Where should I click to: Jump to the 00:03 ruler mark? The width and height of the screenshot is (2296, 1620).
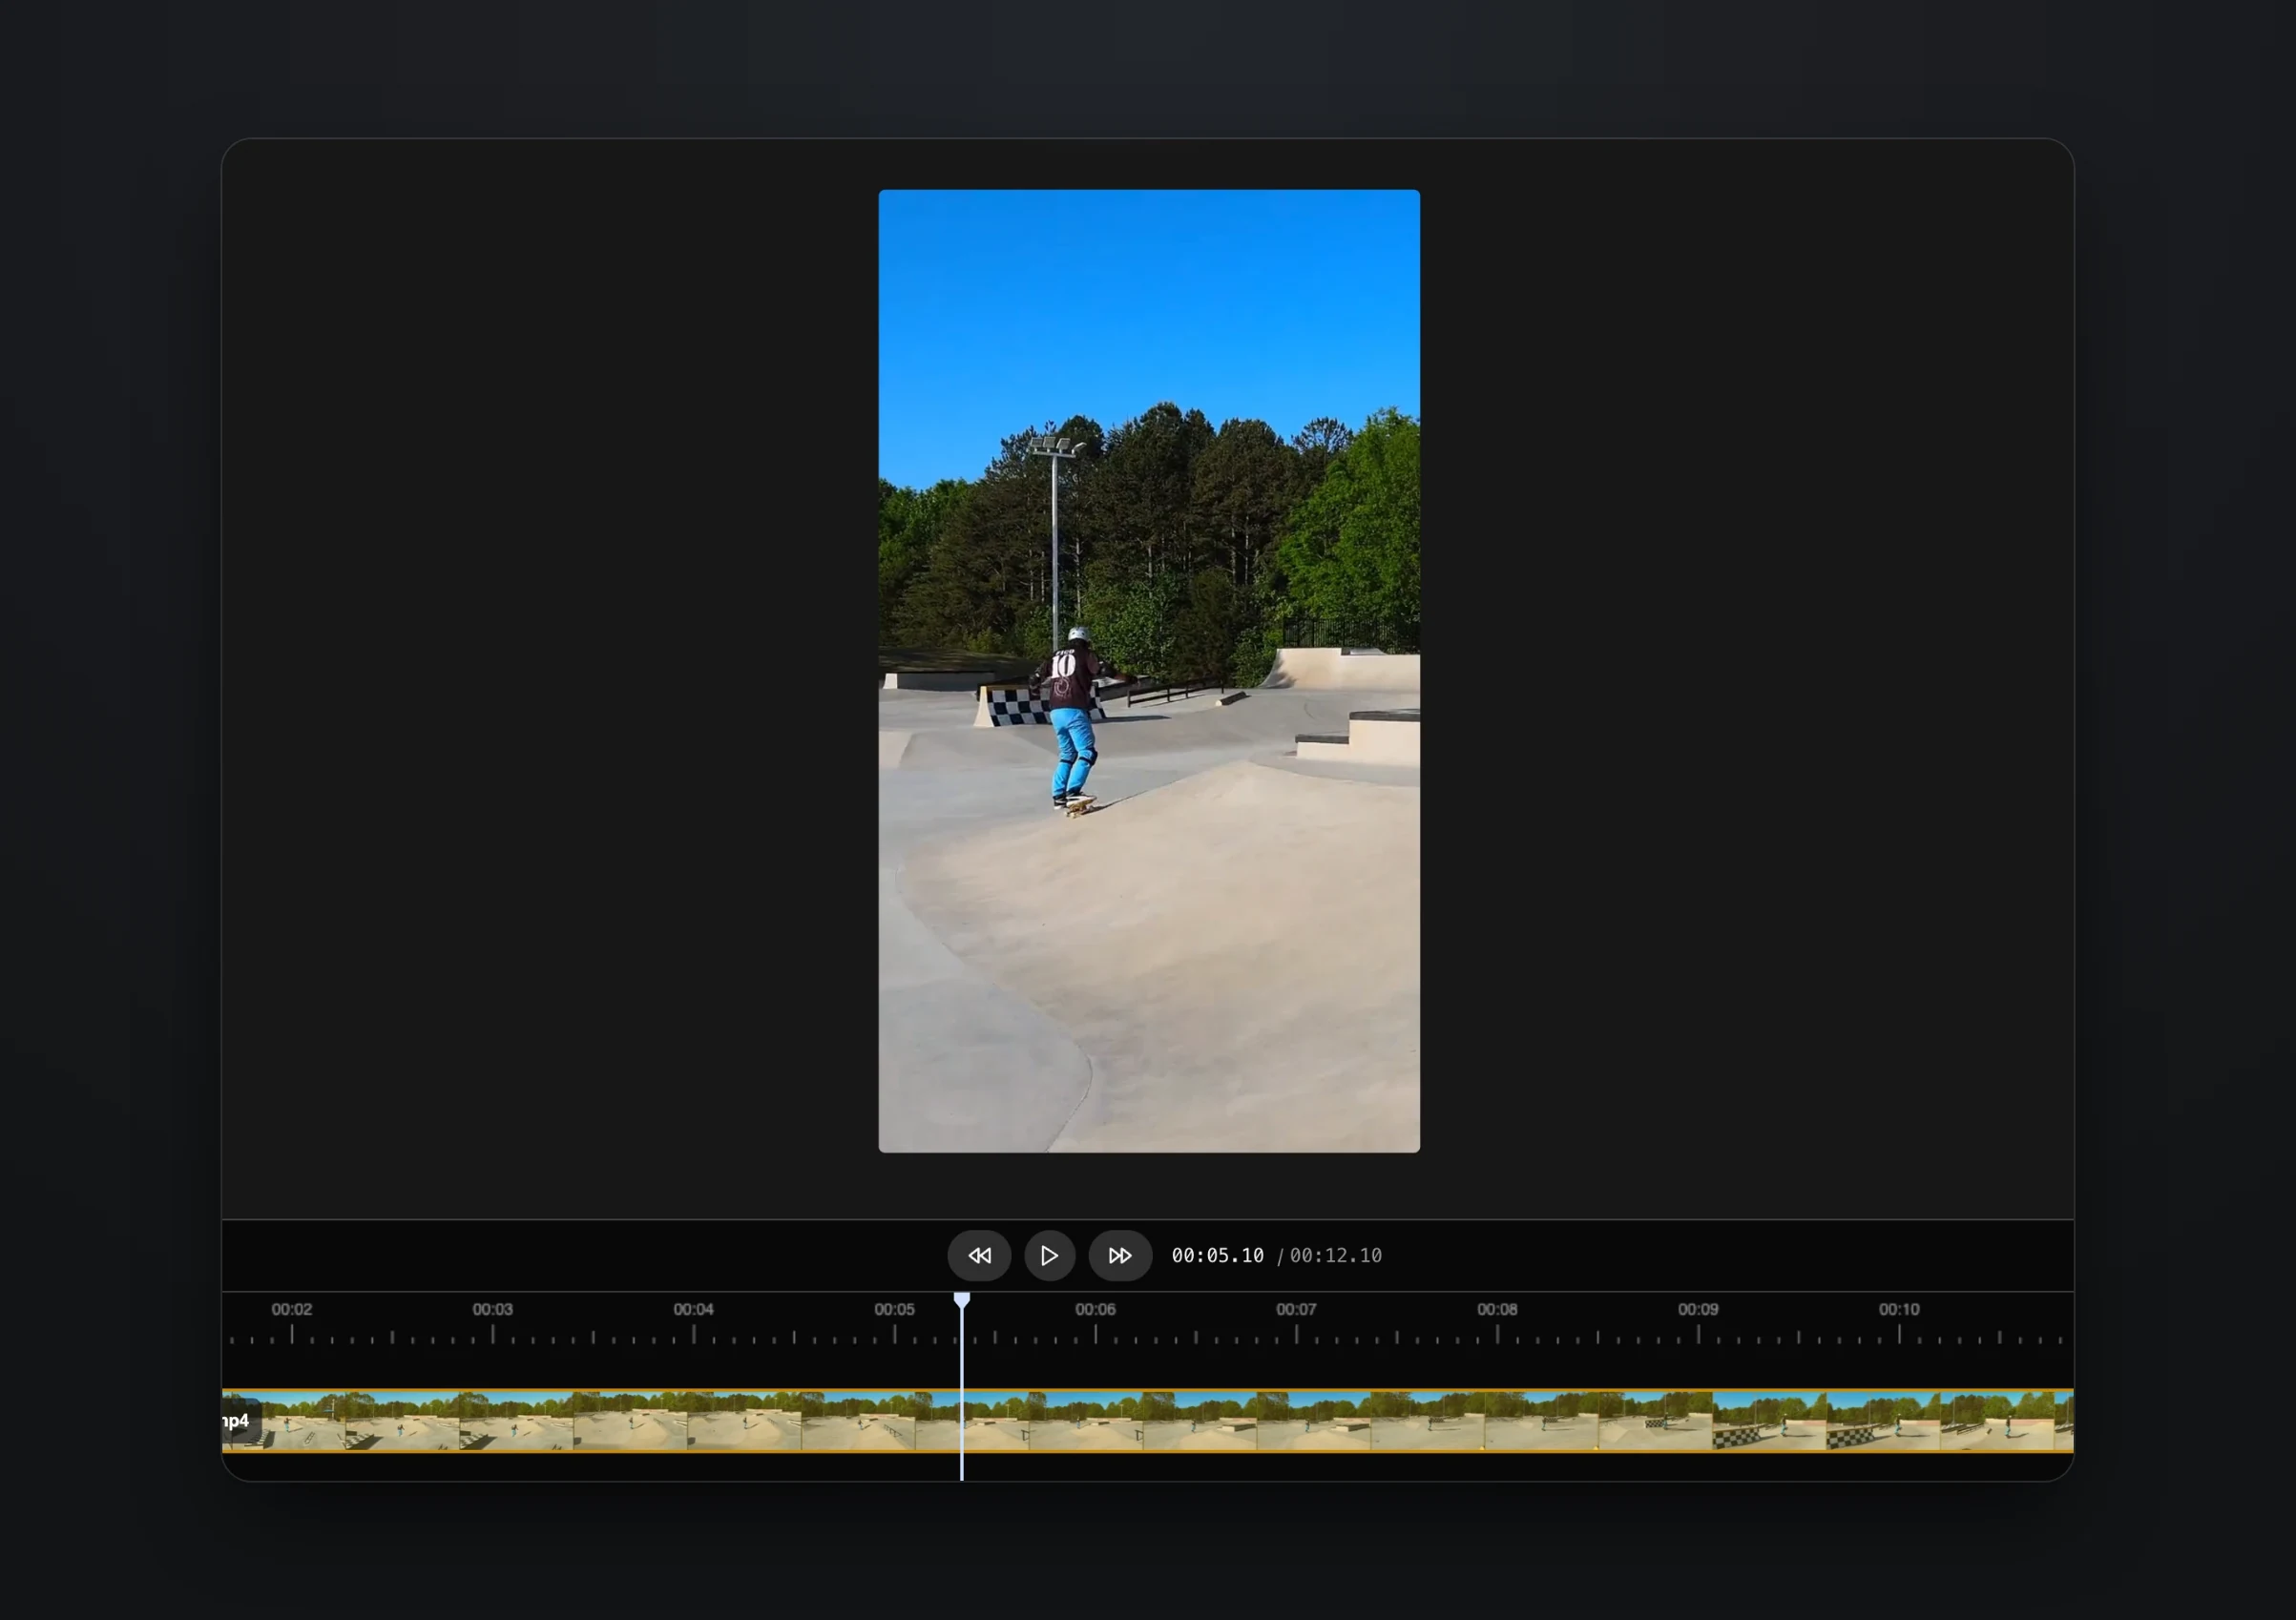click(493, 1309)
